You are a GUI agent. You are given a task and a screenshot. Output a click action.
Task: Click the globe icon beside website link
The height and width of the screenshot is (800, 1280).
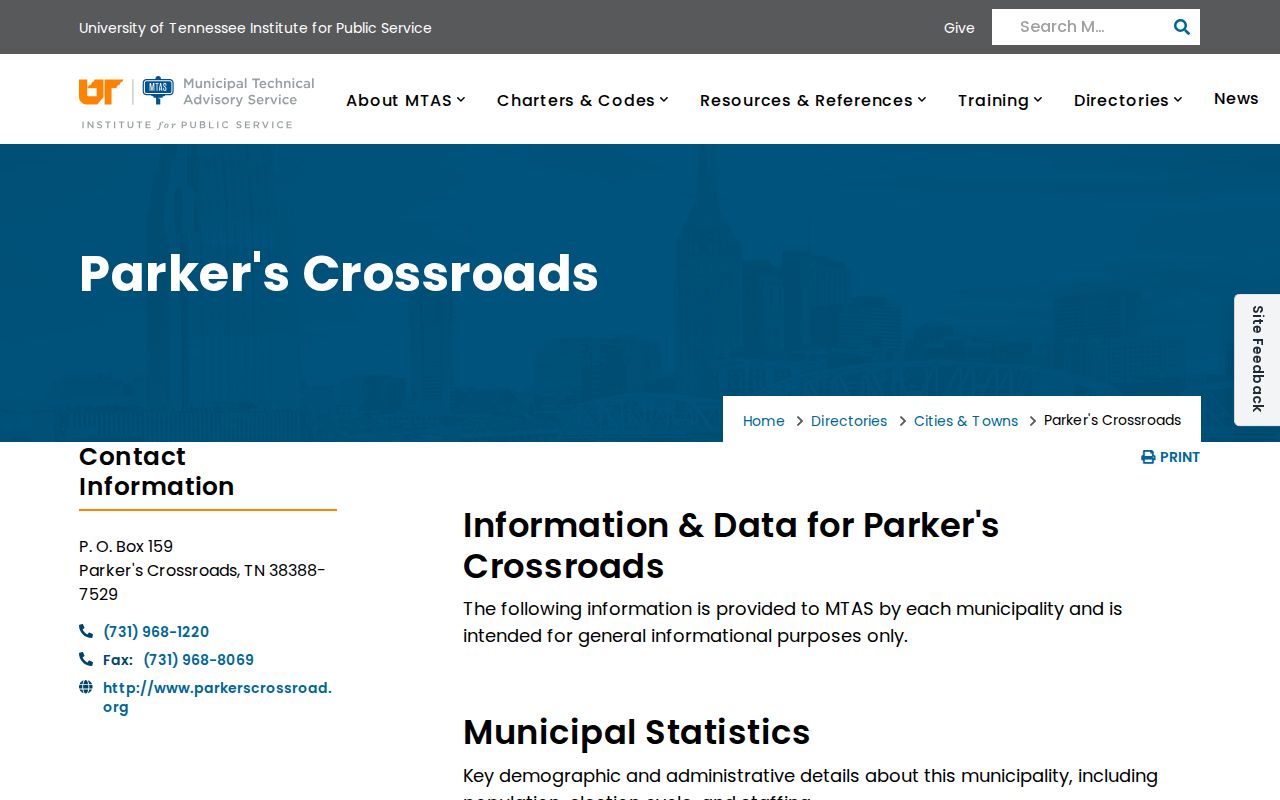tap(86, 687)
